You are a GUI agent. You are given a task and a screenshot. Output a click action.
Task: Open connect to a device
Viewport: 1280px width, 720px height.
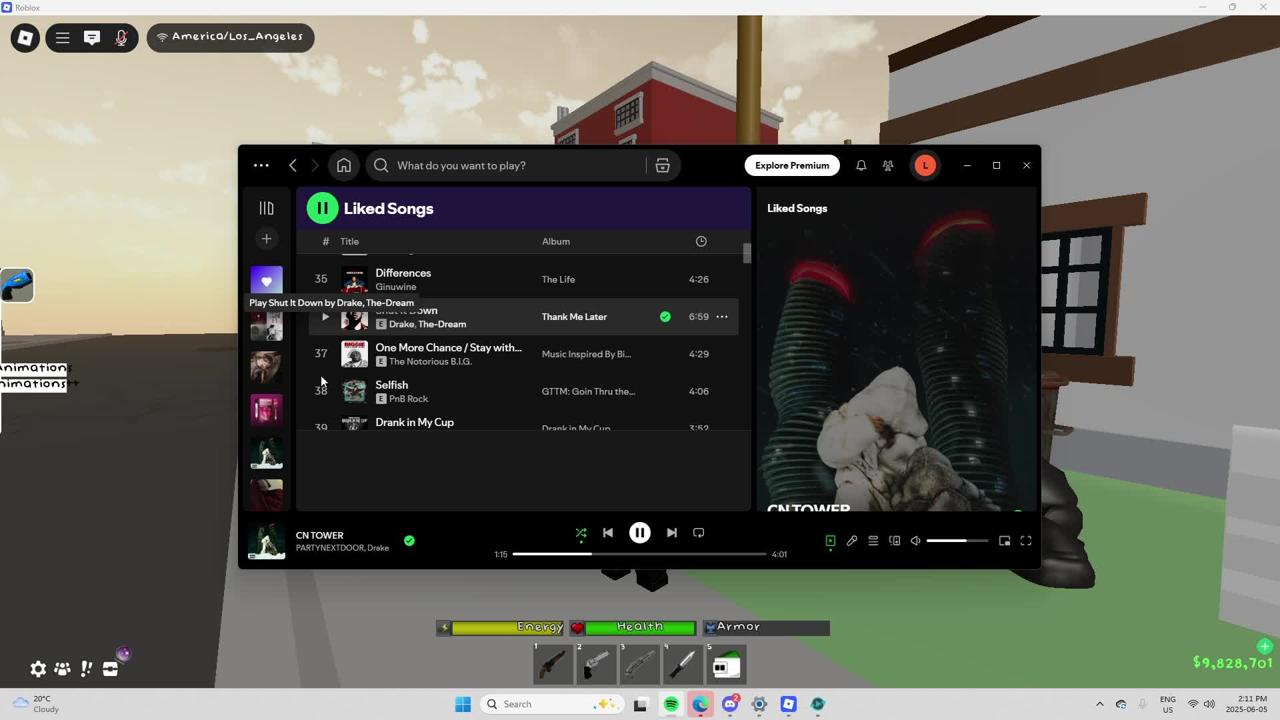click(x=895, y=541)
